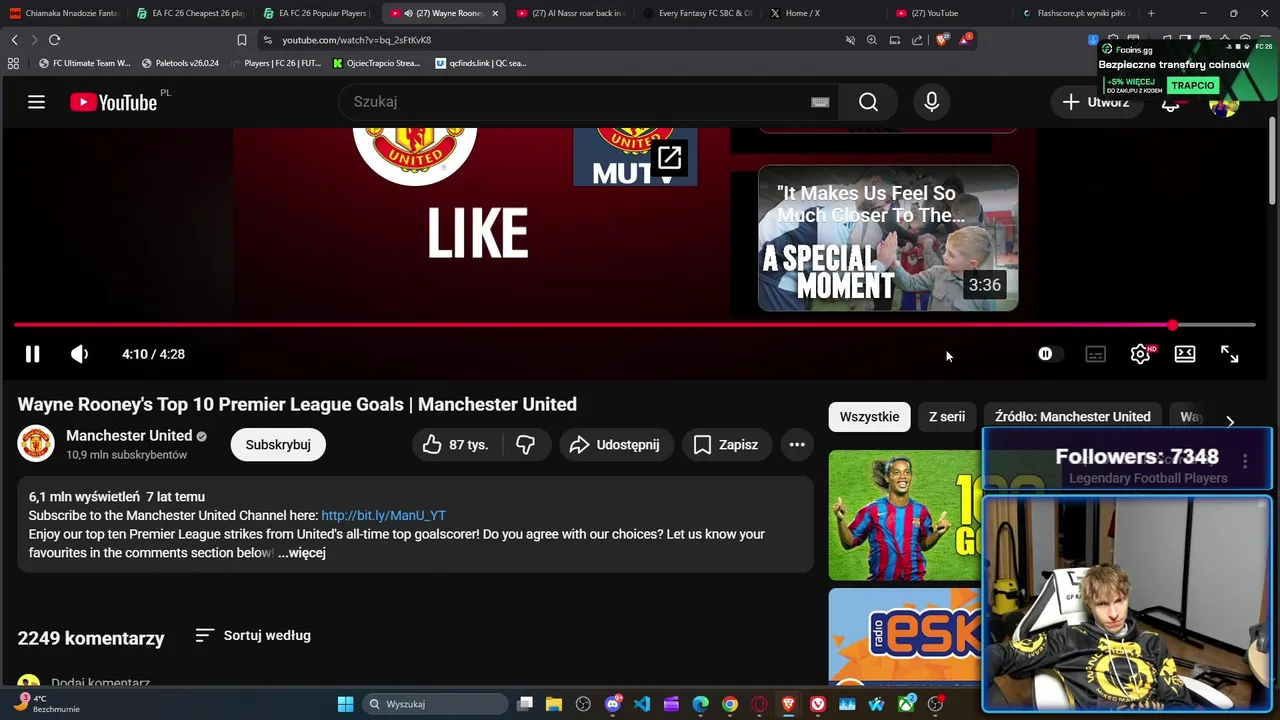Viewport: 1280px width, 720px height.
Task: Switch to theater mode
Action: [x=1185, y=354]
